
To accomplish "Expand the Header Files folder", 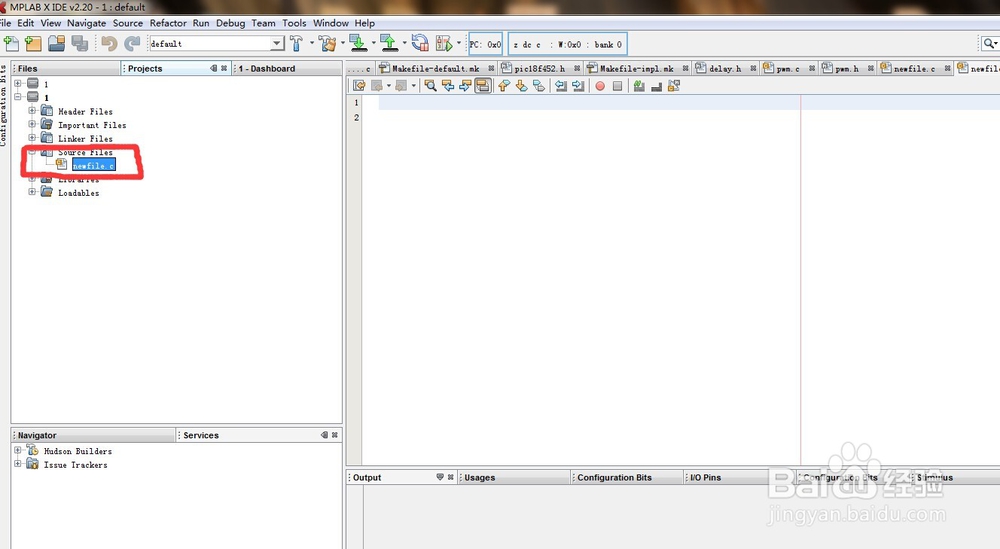I will point(32,111).
